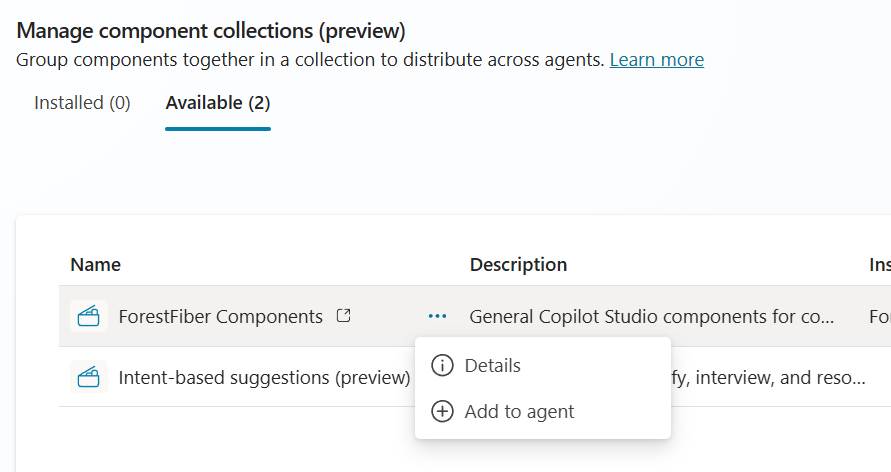Select the Available (2) tab
Viewport: 891px width, 472px height.
(x=217, y=103)
